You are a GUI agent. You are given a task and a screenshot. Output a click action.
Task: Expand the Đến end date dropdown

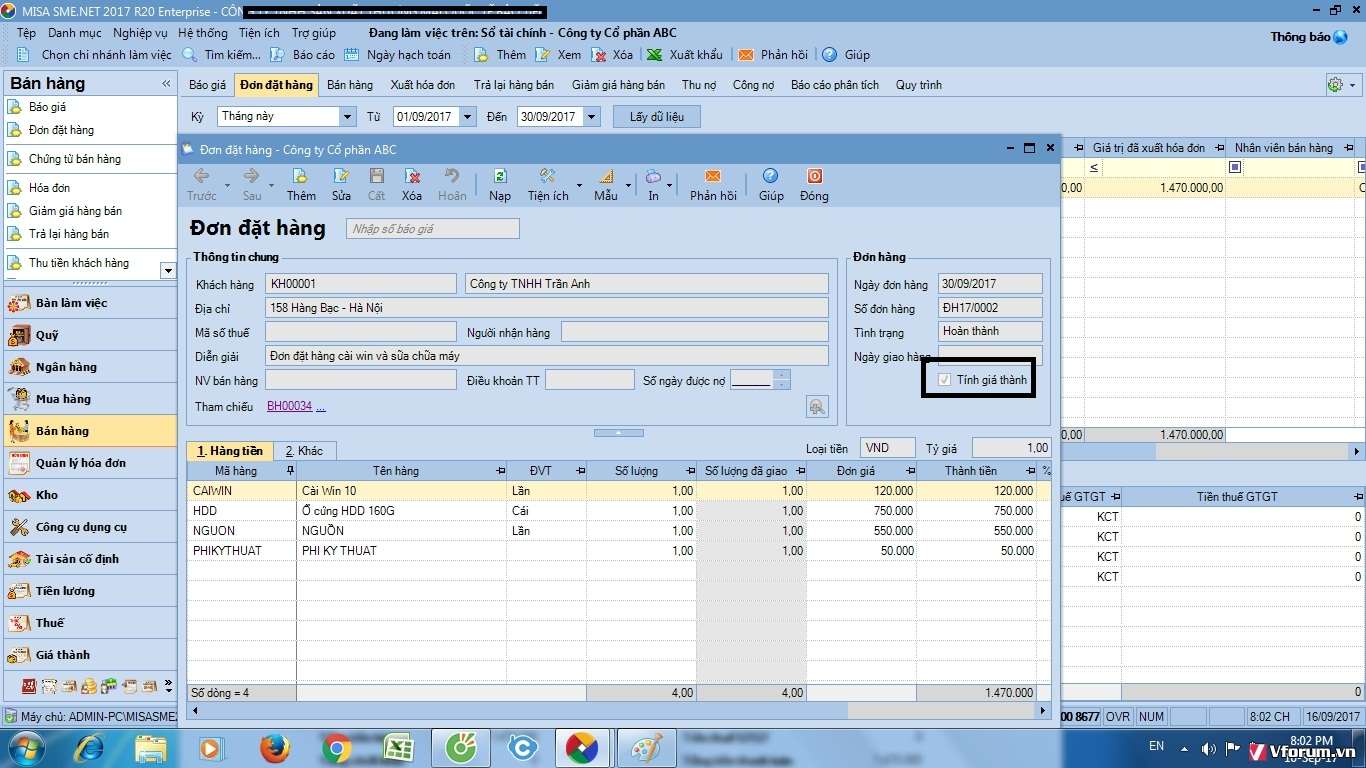pyautogui.click(x=591, y=117)
